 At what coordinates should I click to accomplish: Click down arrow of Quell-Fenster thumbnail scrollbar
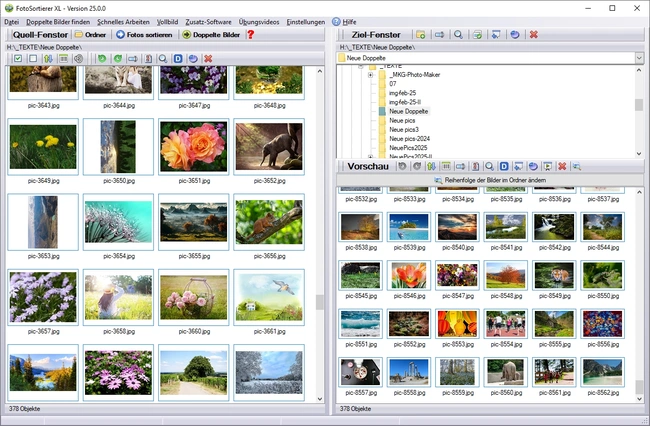[x=320, y=399]
